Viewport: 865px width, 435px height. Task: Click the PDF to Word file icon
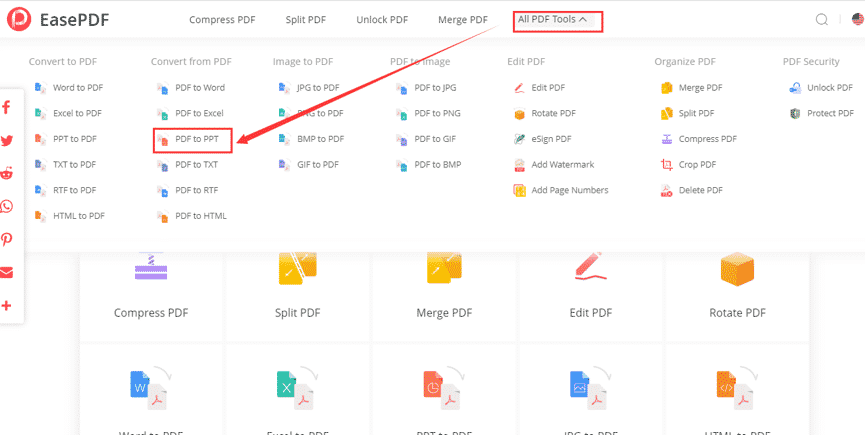coord(163,88)
